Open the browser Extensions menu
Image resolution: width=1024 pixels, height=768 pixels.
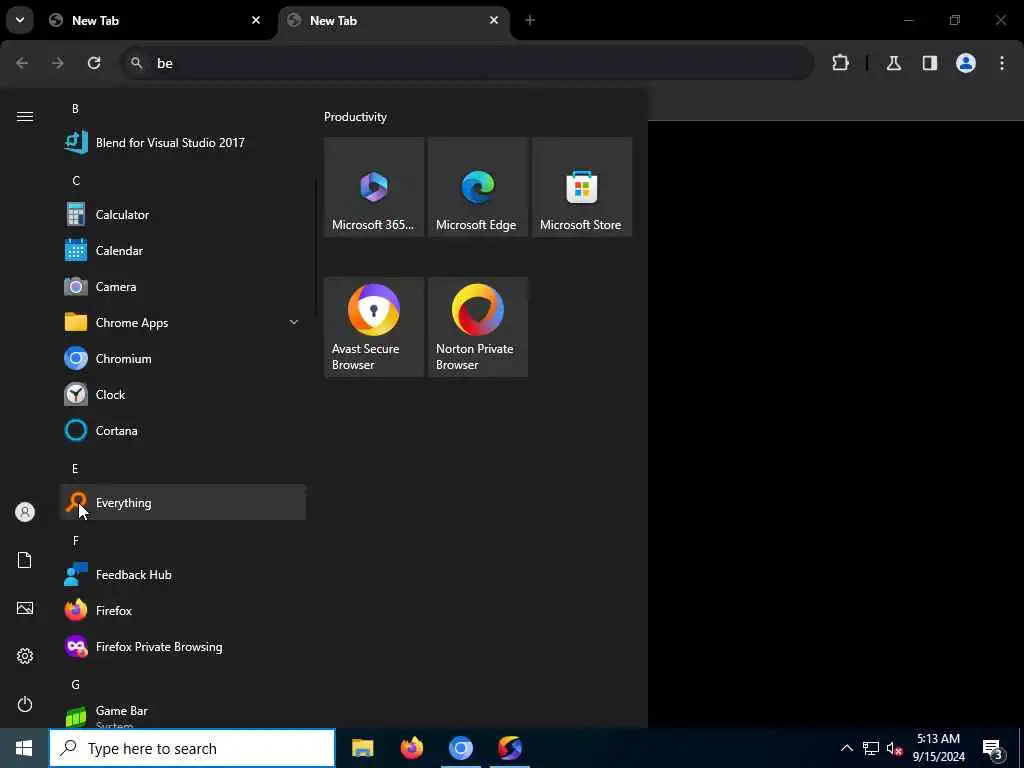(840, 63)
